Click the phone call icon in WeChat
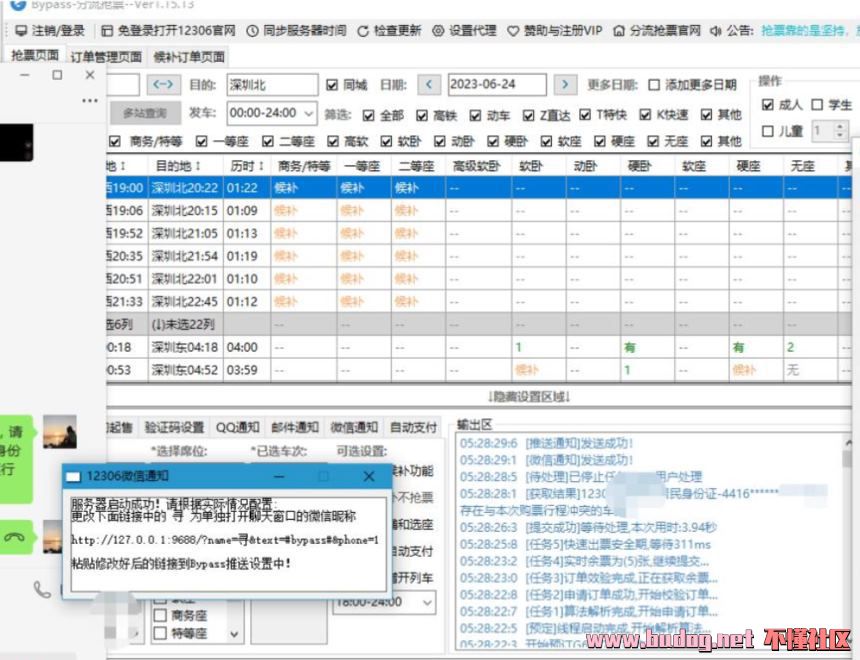Screen dimensions: 860x660 (x=42, y=589)
